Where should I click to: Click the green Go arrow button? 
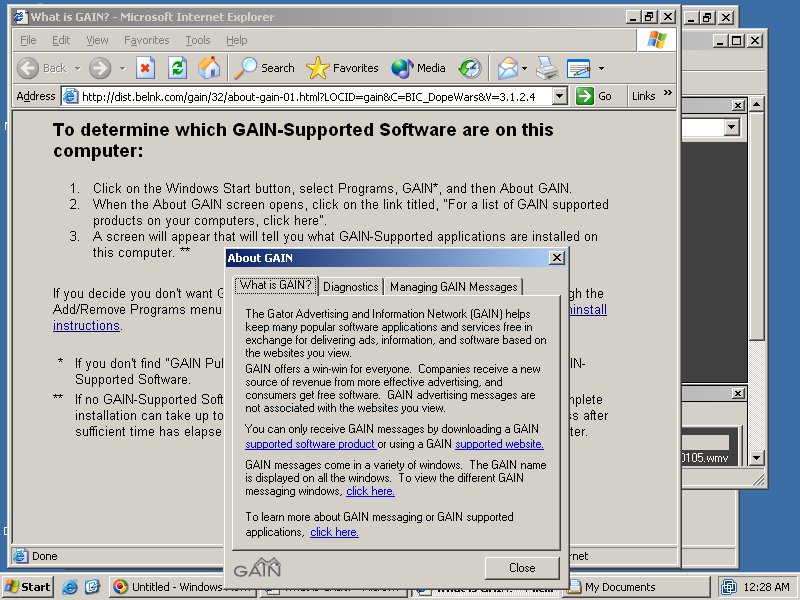(585, 96)
